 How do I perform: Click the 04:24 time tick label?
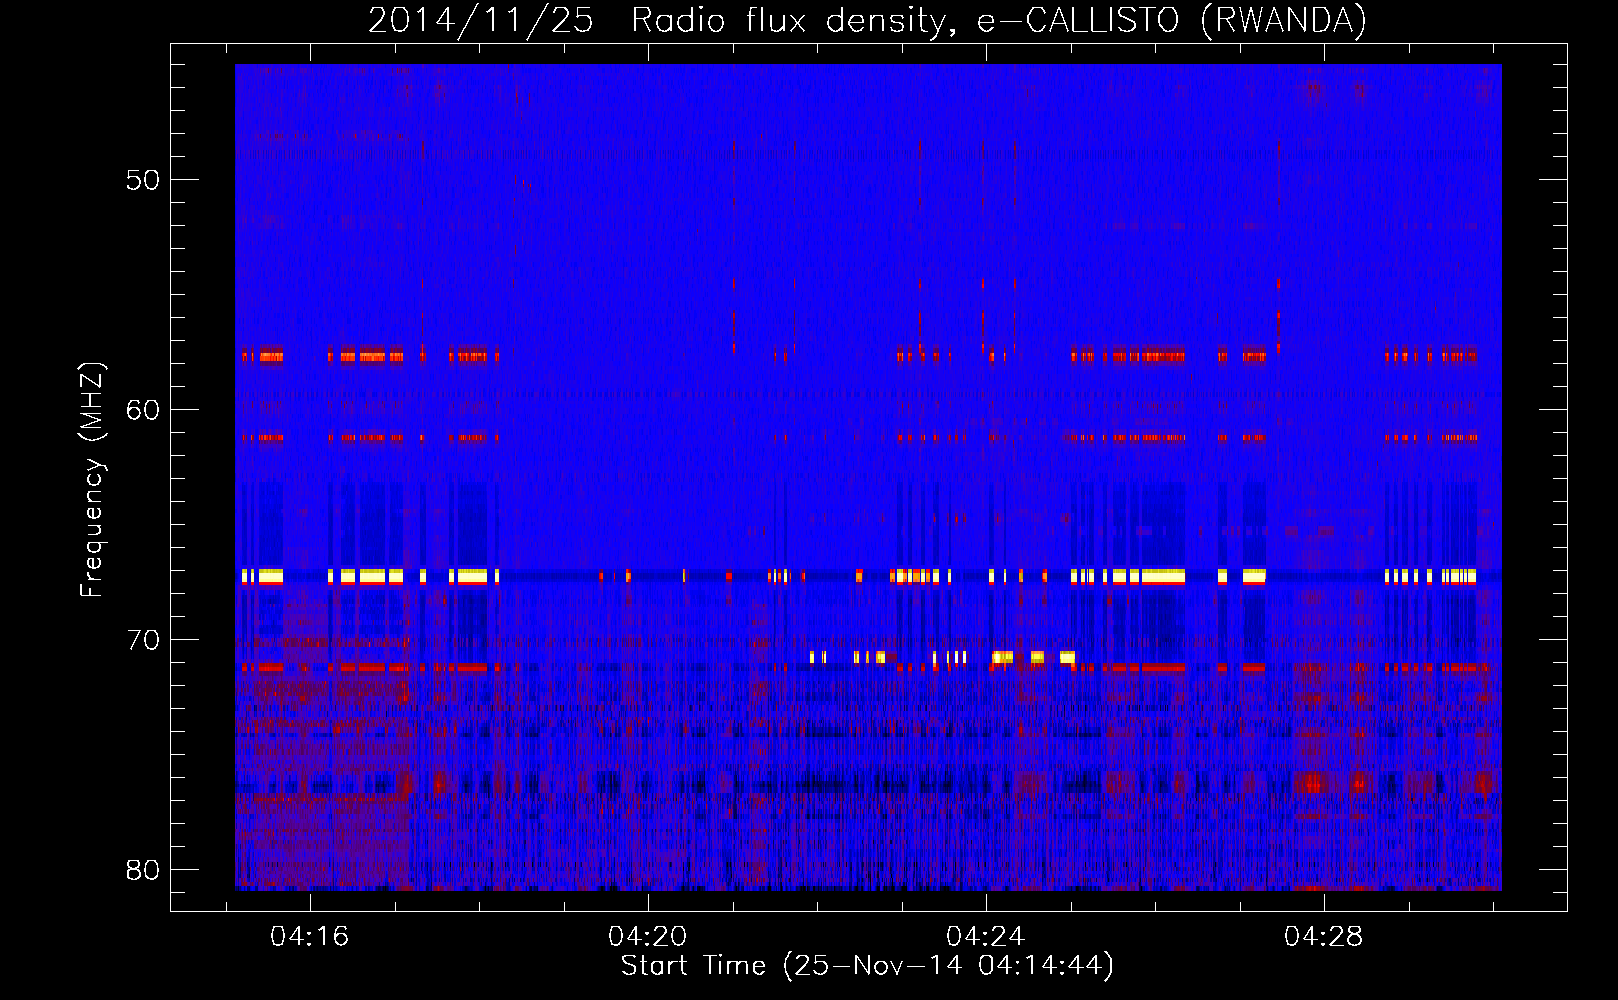(986, 936)
